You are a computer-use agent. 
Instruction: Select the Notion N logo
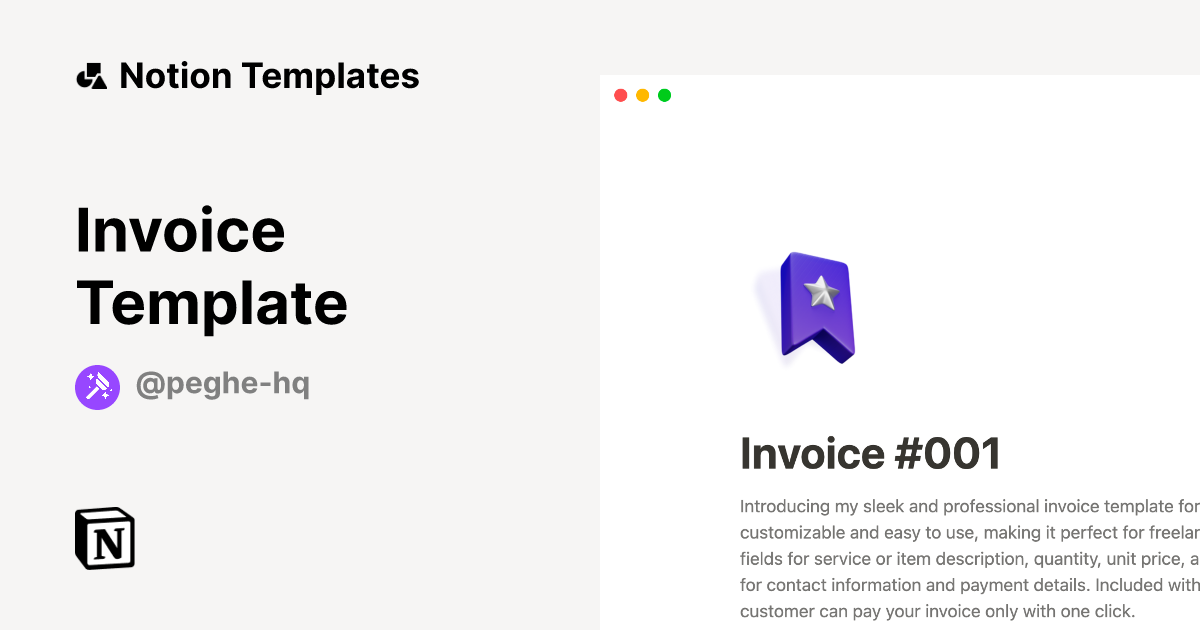tap(104, 538)
